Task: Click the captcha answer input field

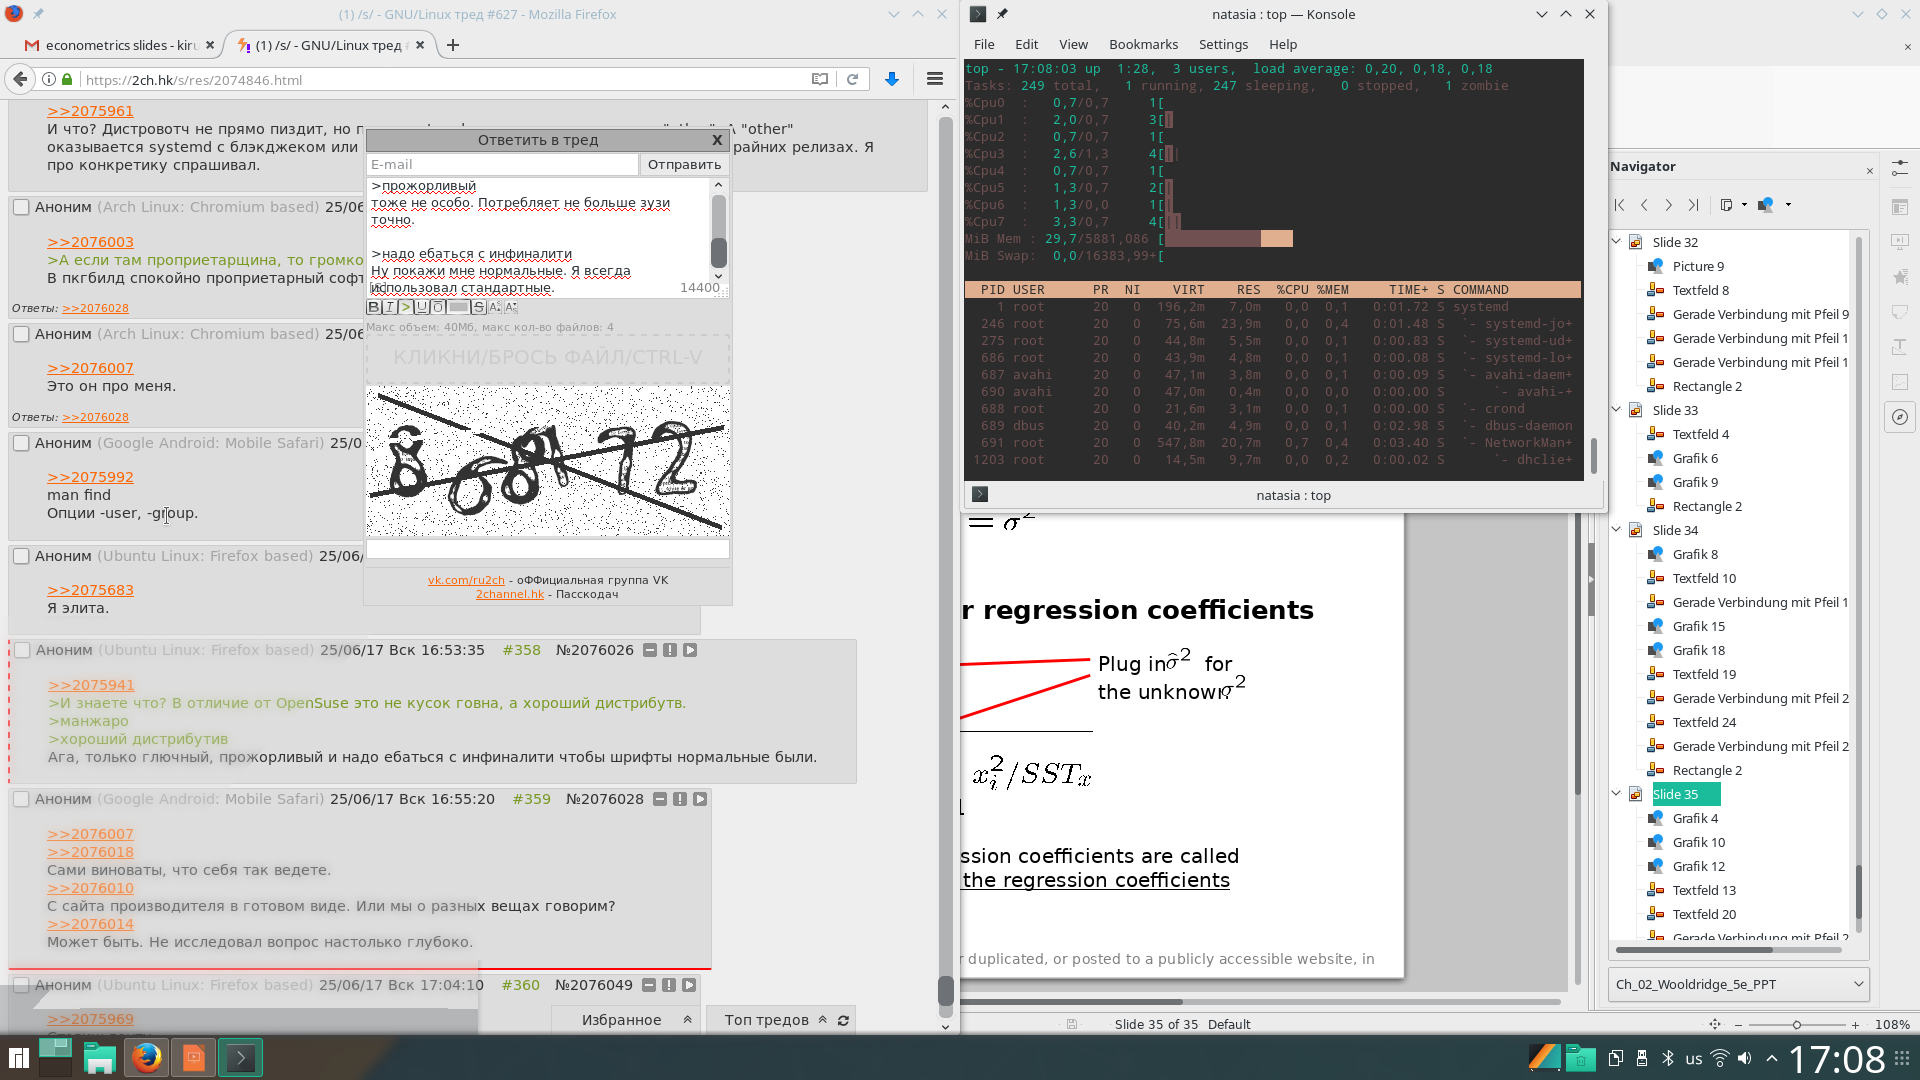Action: coord(547,549)
